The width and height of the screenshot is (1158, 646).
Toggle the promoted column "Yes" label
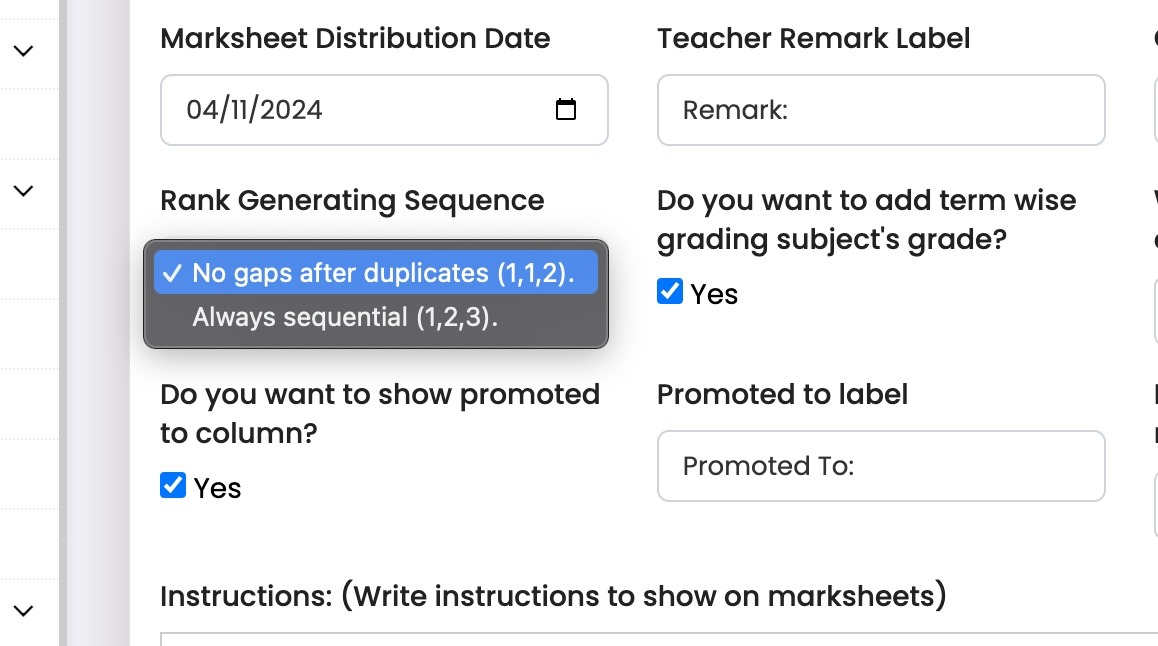(221, 488)
